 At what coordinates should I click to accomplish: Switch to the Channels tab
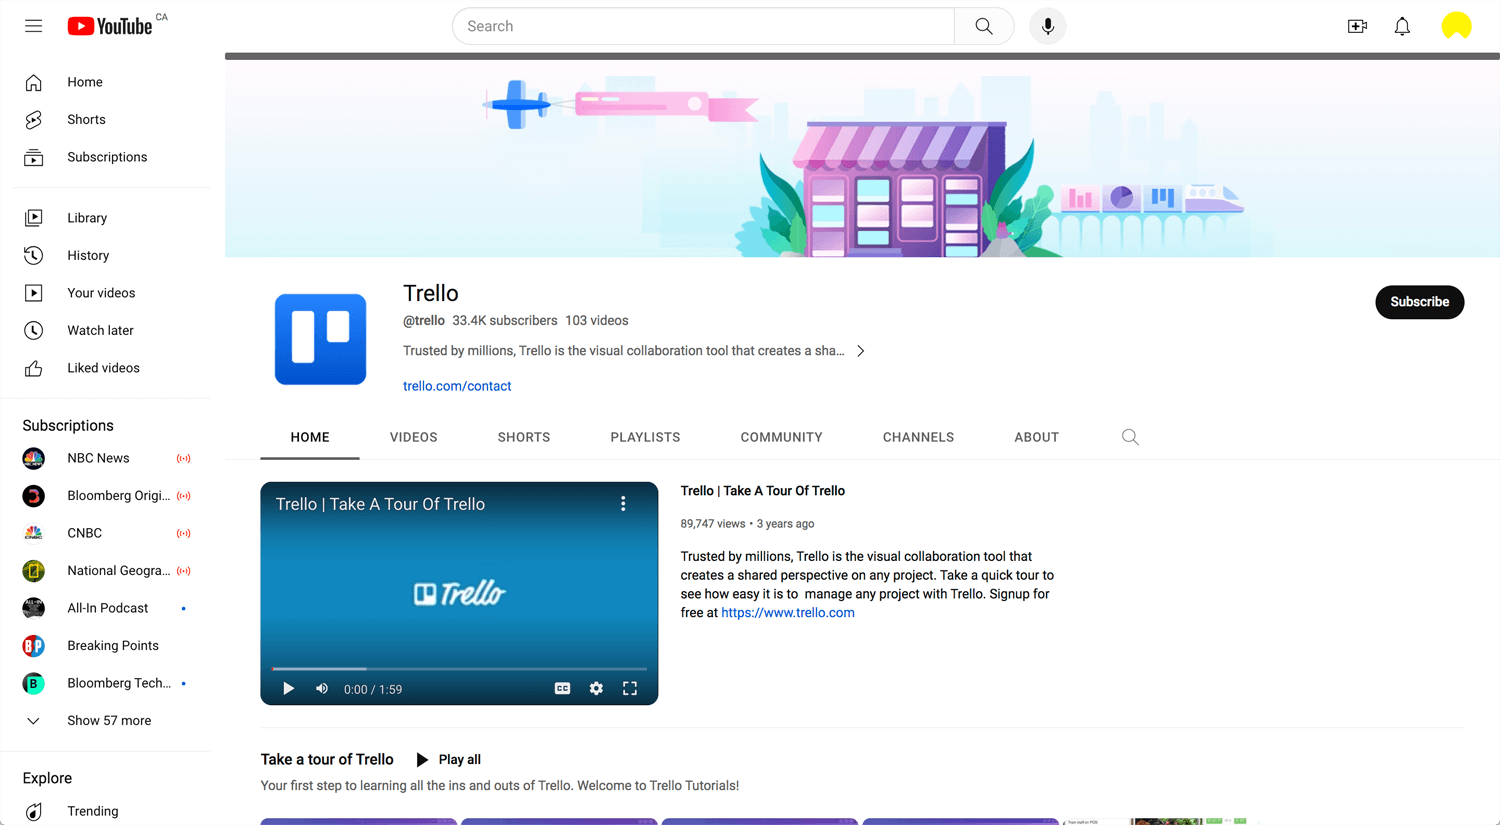[918, 437]
